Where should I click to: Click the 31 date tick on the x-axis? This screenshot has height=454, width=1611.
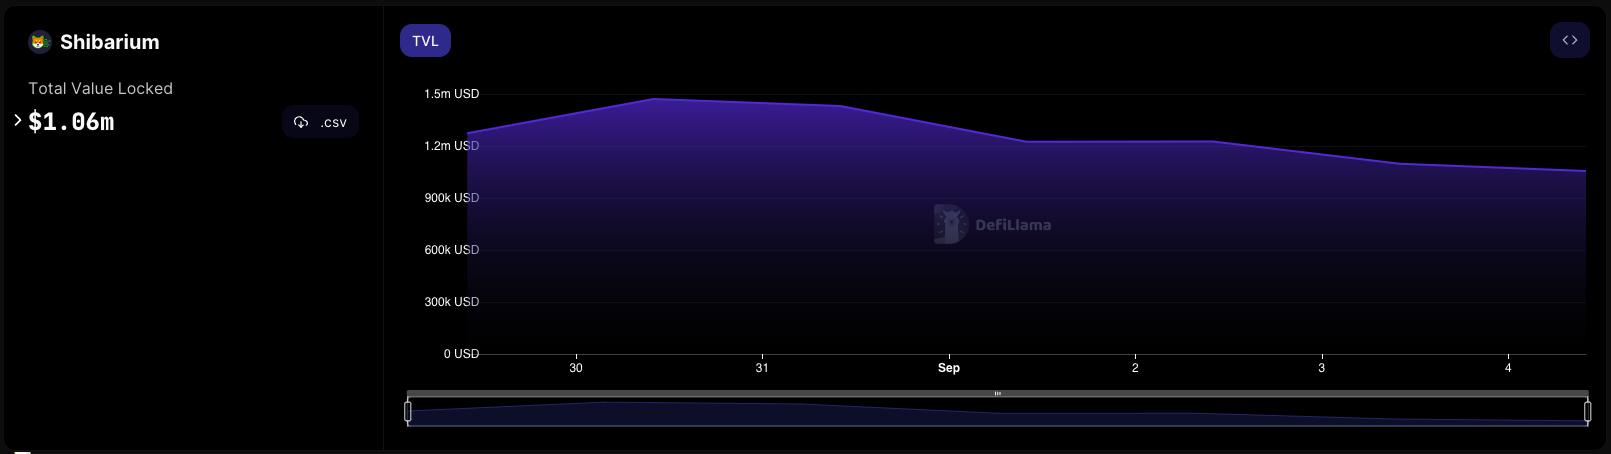point(762,368)
